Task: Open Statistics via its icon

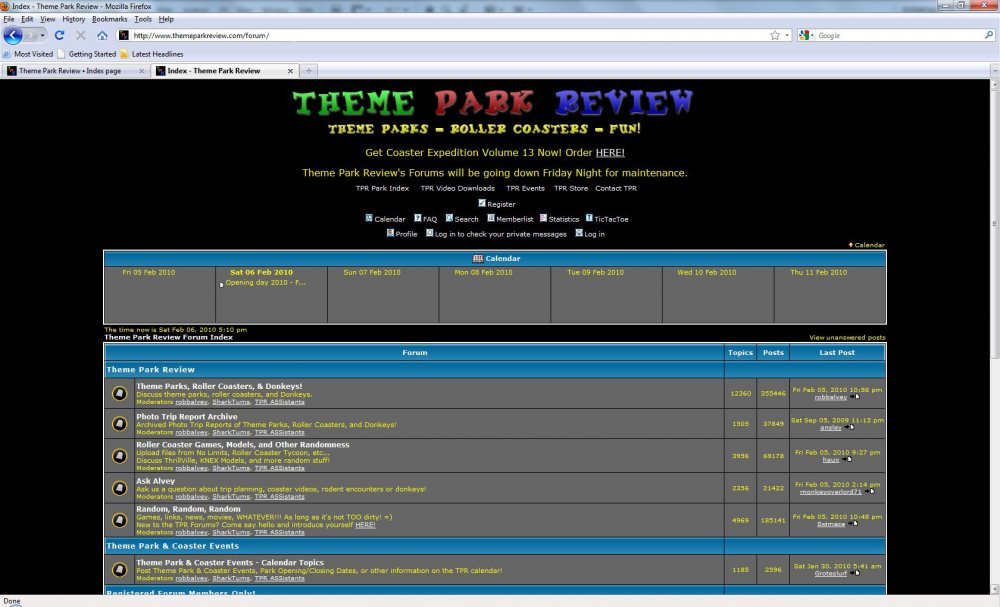Action: point(541,218)
